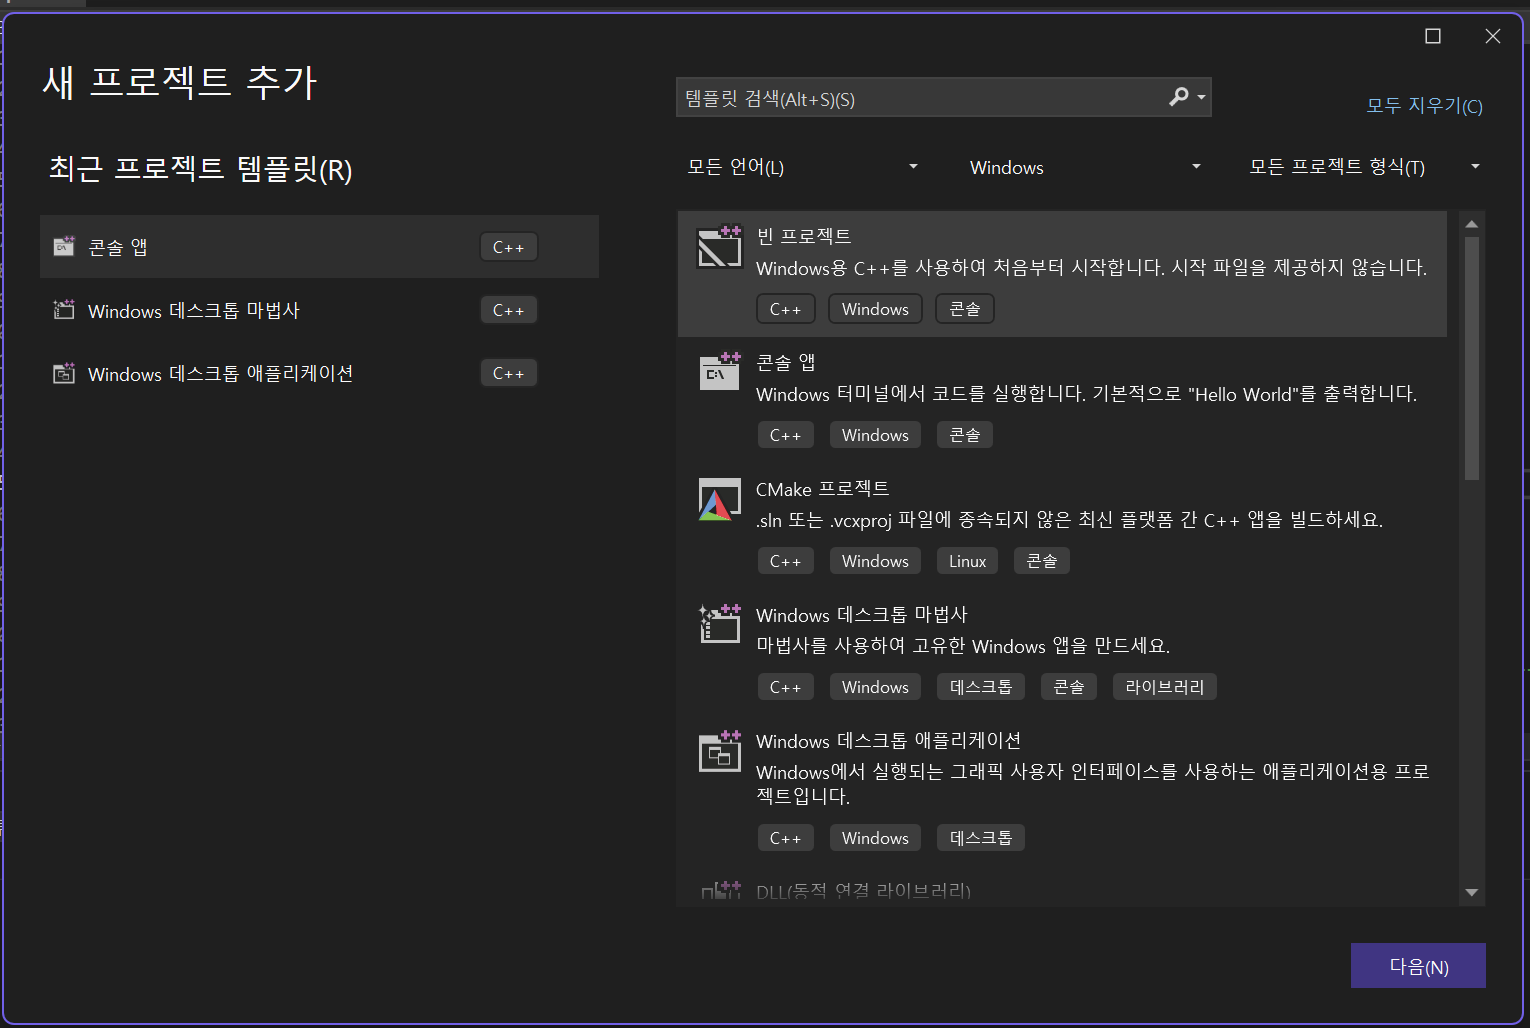1530x1028 pixels.
Task: Click the 빈 프로젝트 description text
Action: (x=1091, y=268)
